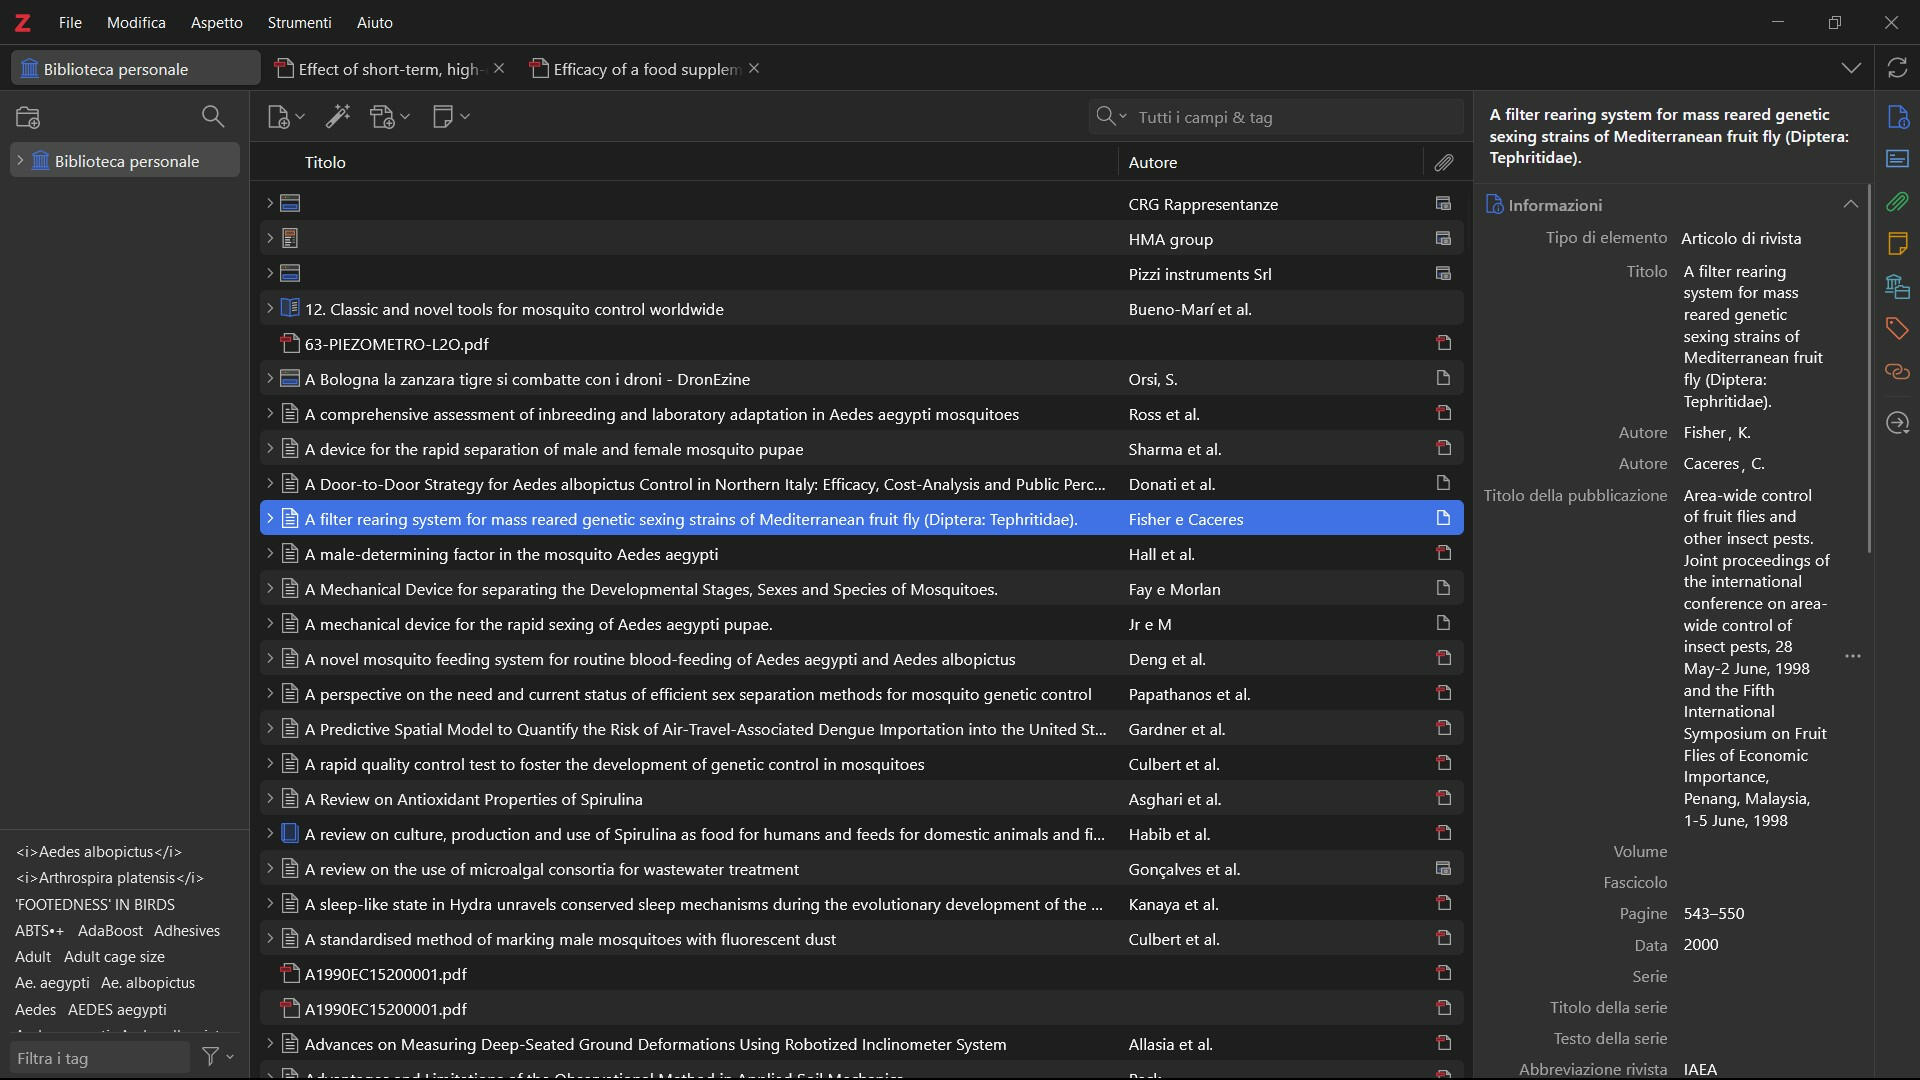Image resolution: width=1920 pixels, height=1080 pixels.
Task: Open the tab list dropdown arrow
Action: tap(1851, 68)
